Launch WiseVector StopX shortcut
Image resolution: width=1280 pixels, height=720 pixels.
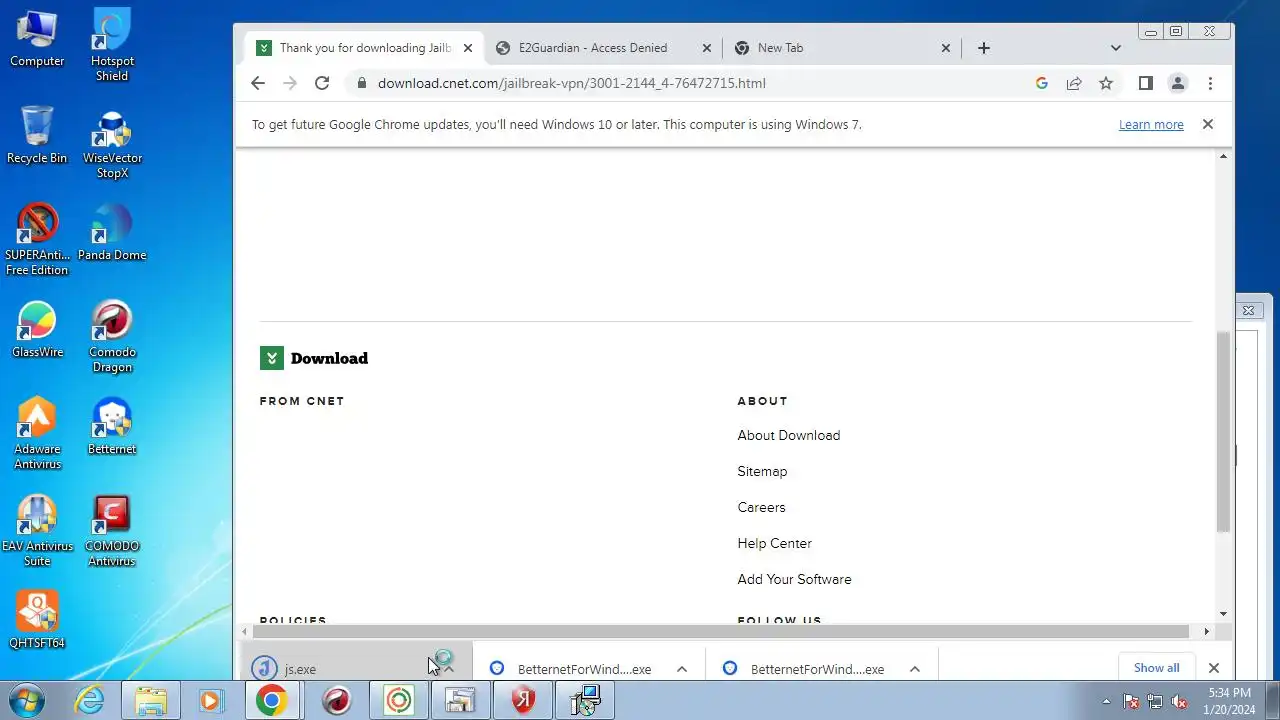[112, 143]
